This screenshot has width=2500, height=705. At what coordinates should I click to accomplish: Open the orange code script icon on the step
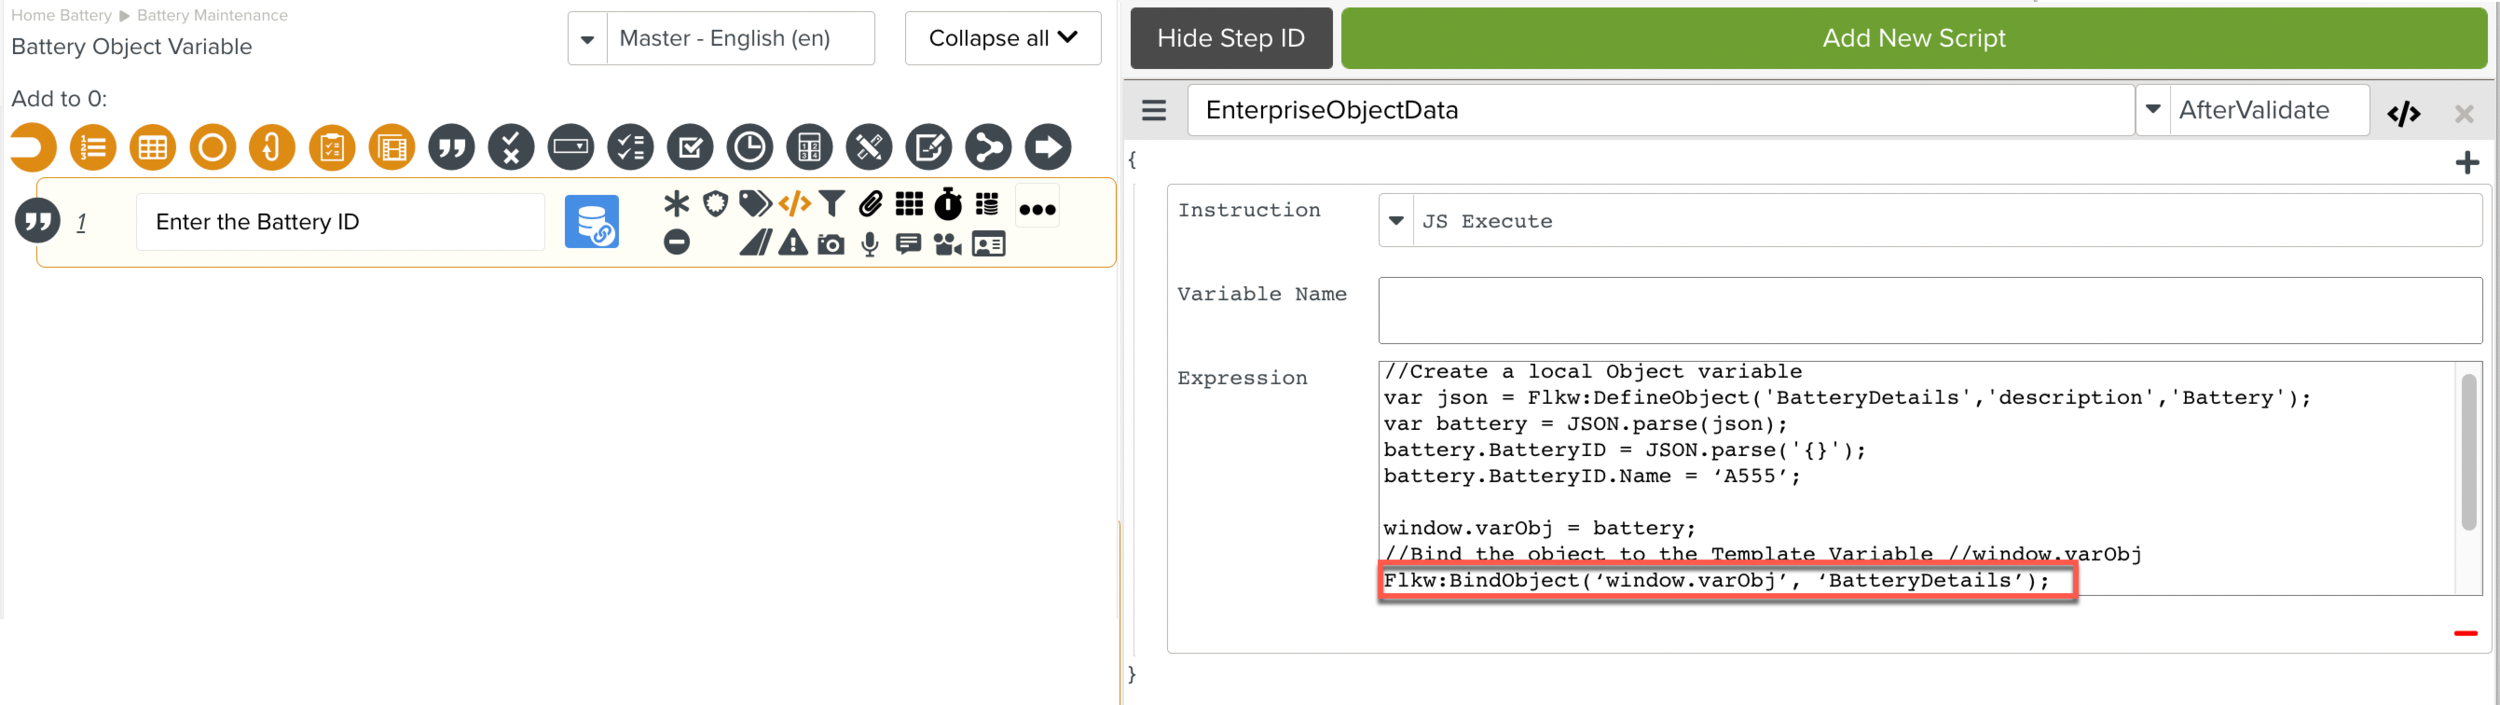pos(795,204)
